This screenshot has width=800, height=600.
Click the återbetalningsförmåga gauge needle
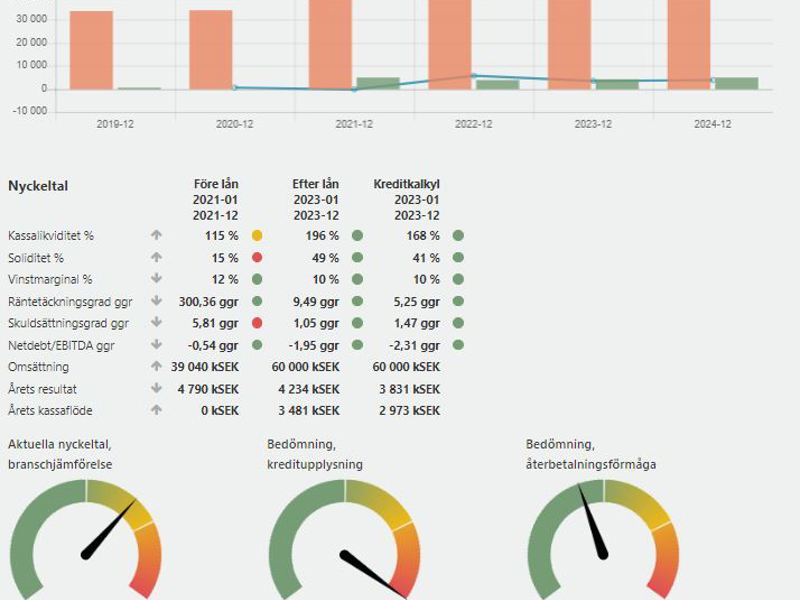594,522
